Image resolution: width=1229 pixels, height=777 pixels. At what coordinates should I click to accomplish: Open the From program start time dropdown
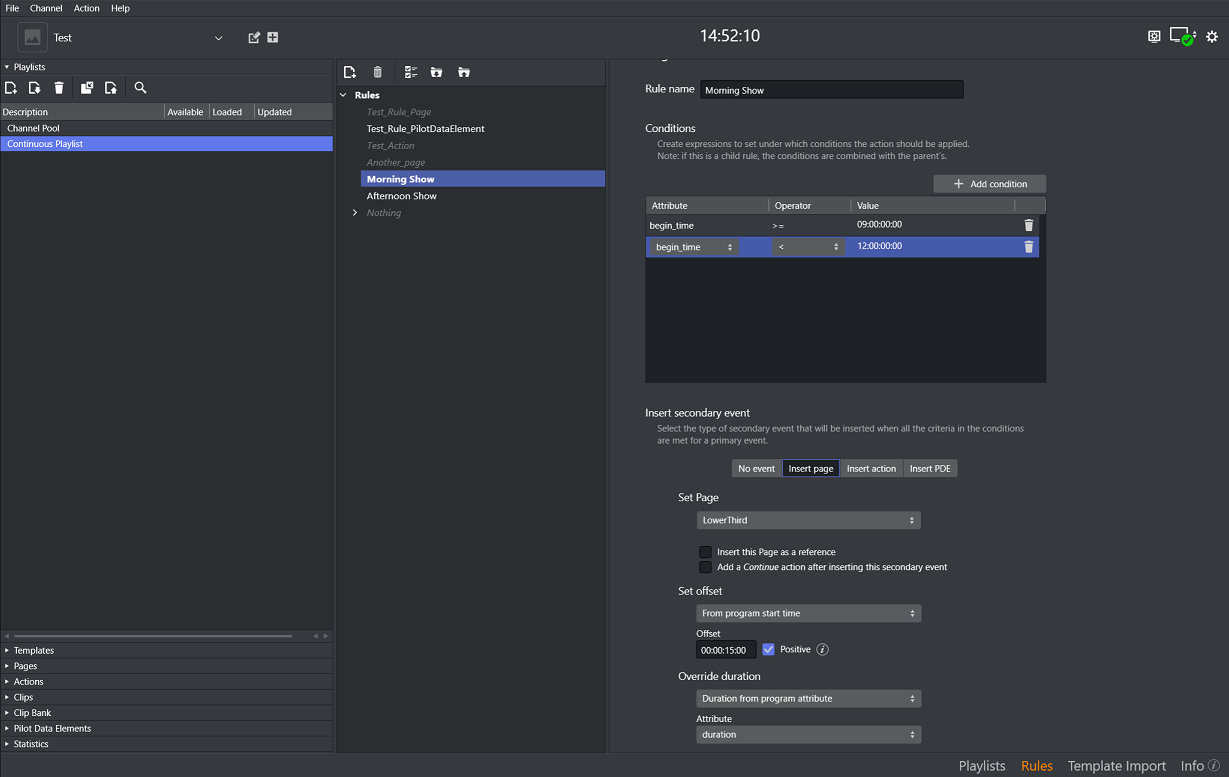(x=808, y=613)
